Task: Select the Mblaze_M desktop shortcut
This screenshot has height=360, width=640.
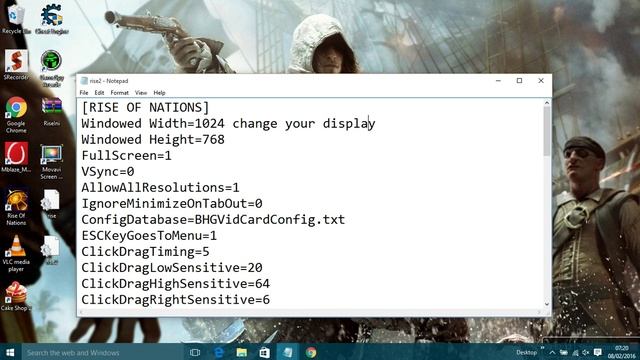Action: (16, 157)
